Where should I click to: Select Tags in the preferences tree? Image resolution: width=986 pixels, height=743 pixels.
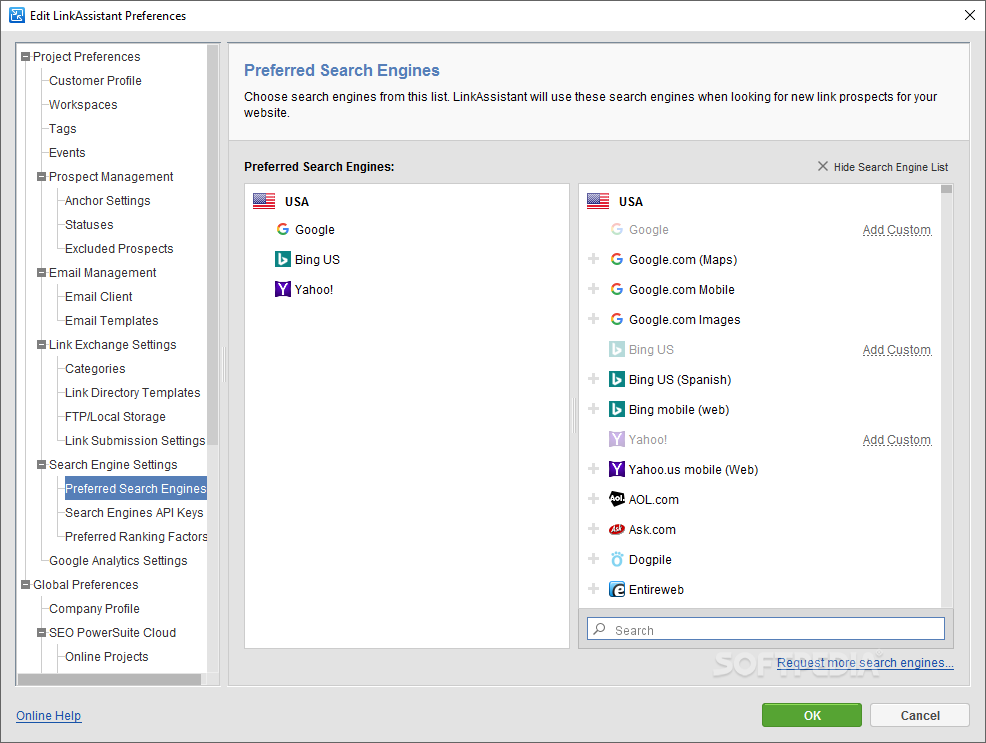[x=62, y=128]
